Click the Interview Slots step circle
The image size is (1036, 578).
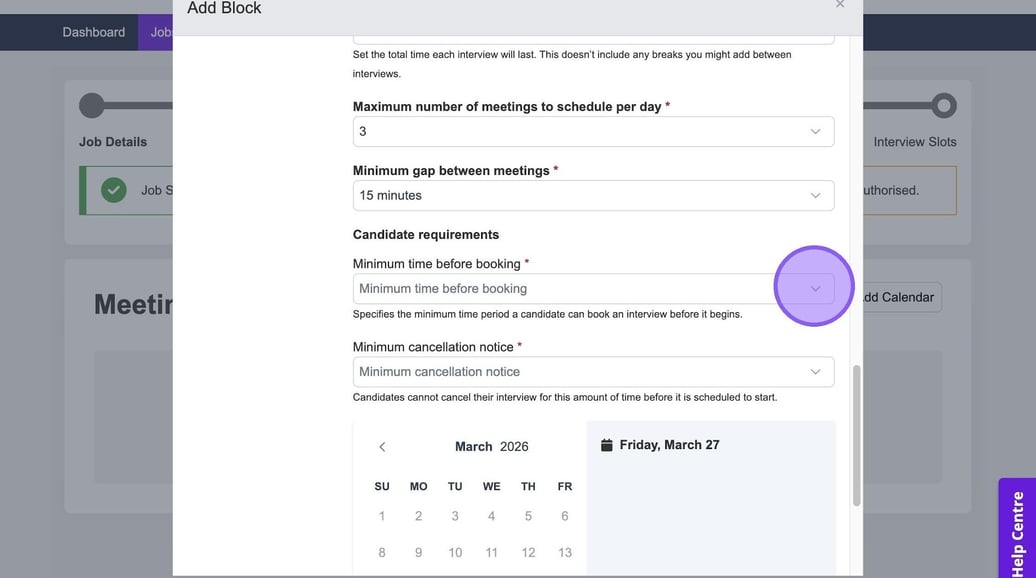pos(943,106)
